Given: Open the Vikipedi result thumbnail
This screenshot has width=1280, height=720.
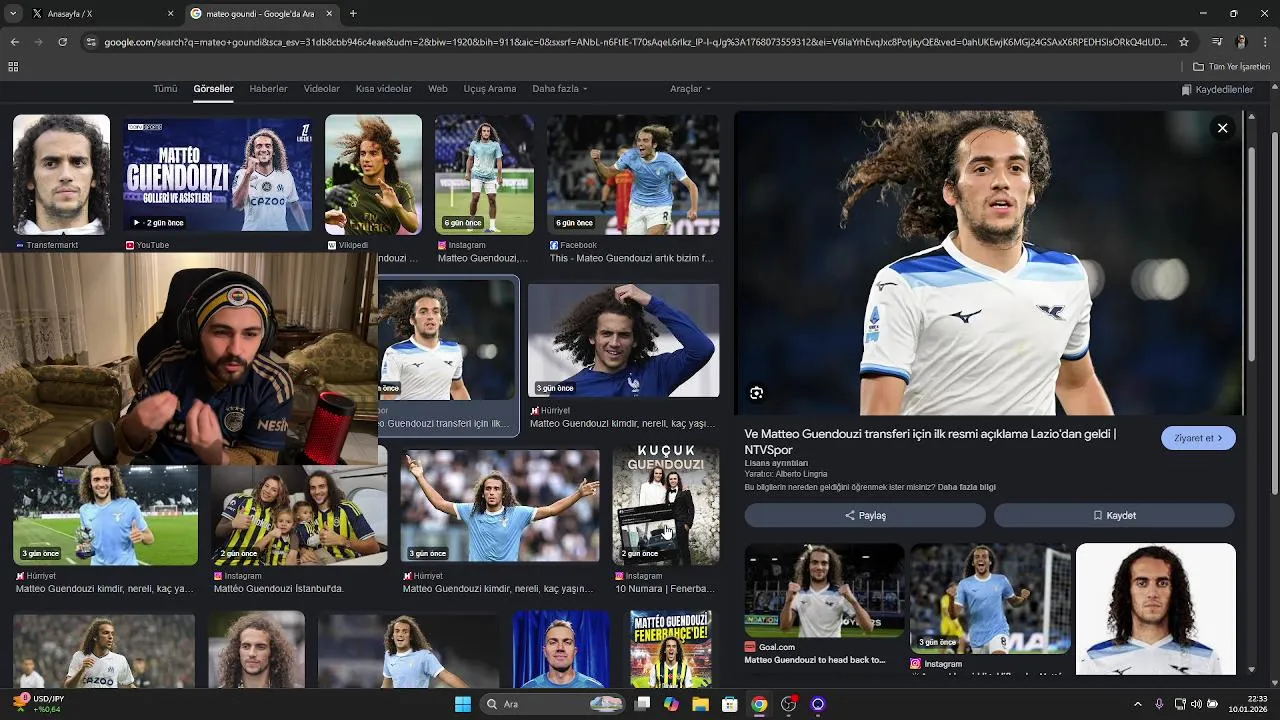Looking at the screenshot, I should pos(373,175).
